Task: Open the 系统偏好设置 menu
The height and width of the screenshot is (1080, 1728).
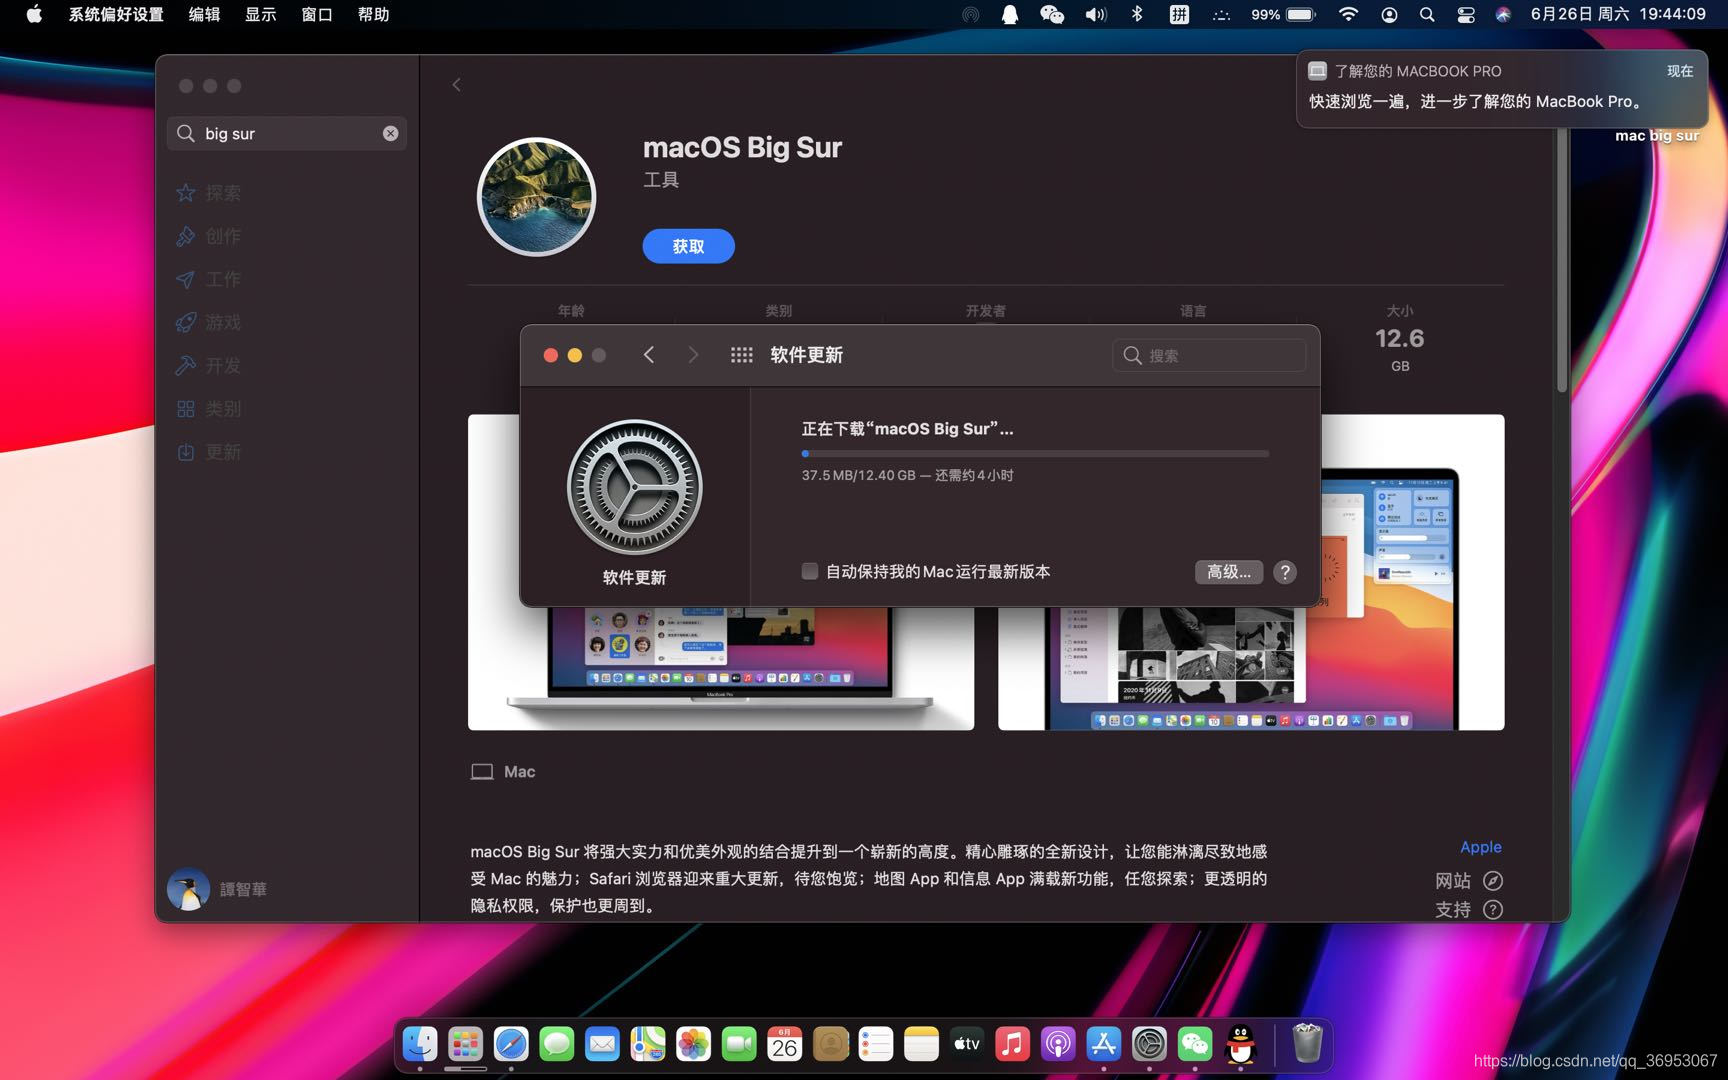Action: pos(116,14)
